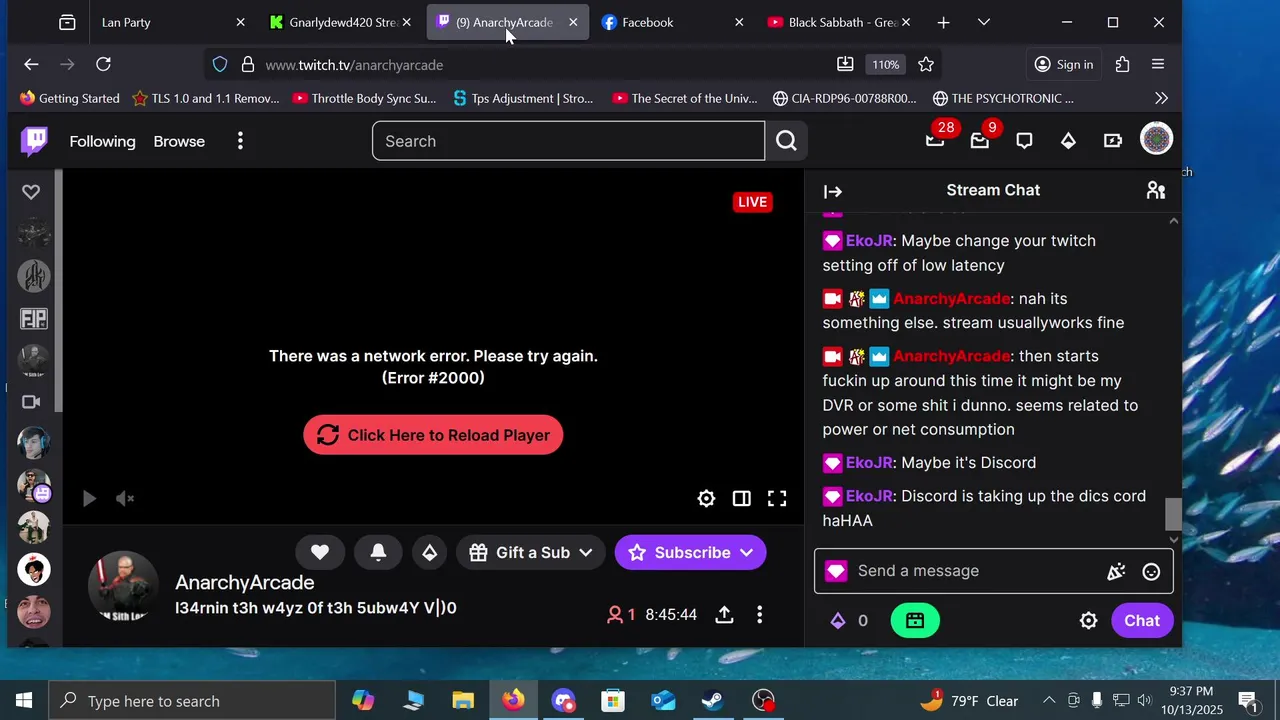The image size is (1280, 720).
Task: Click into the Twitch search field
Action: click(x=568, y=141)
